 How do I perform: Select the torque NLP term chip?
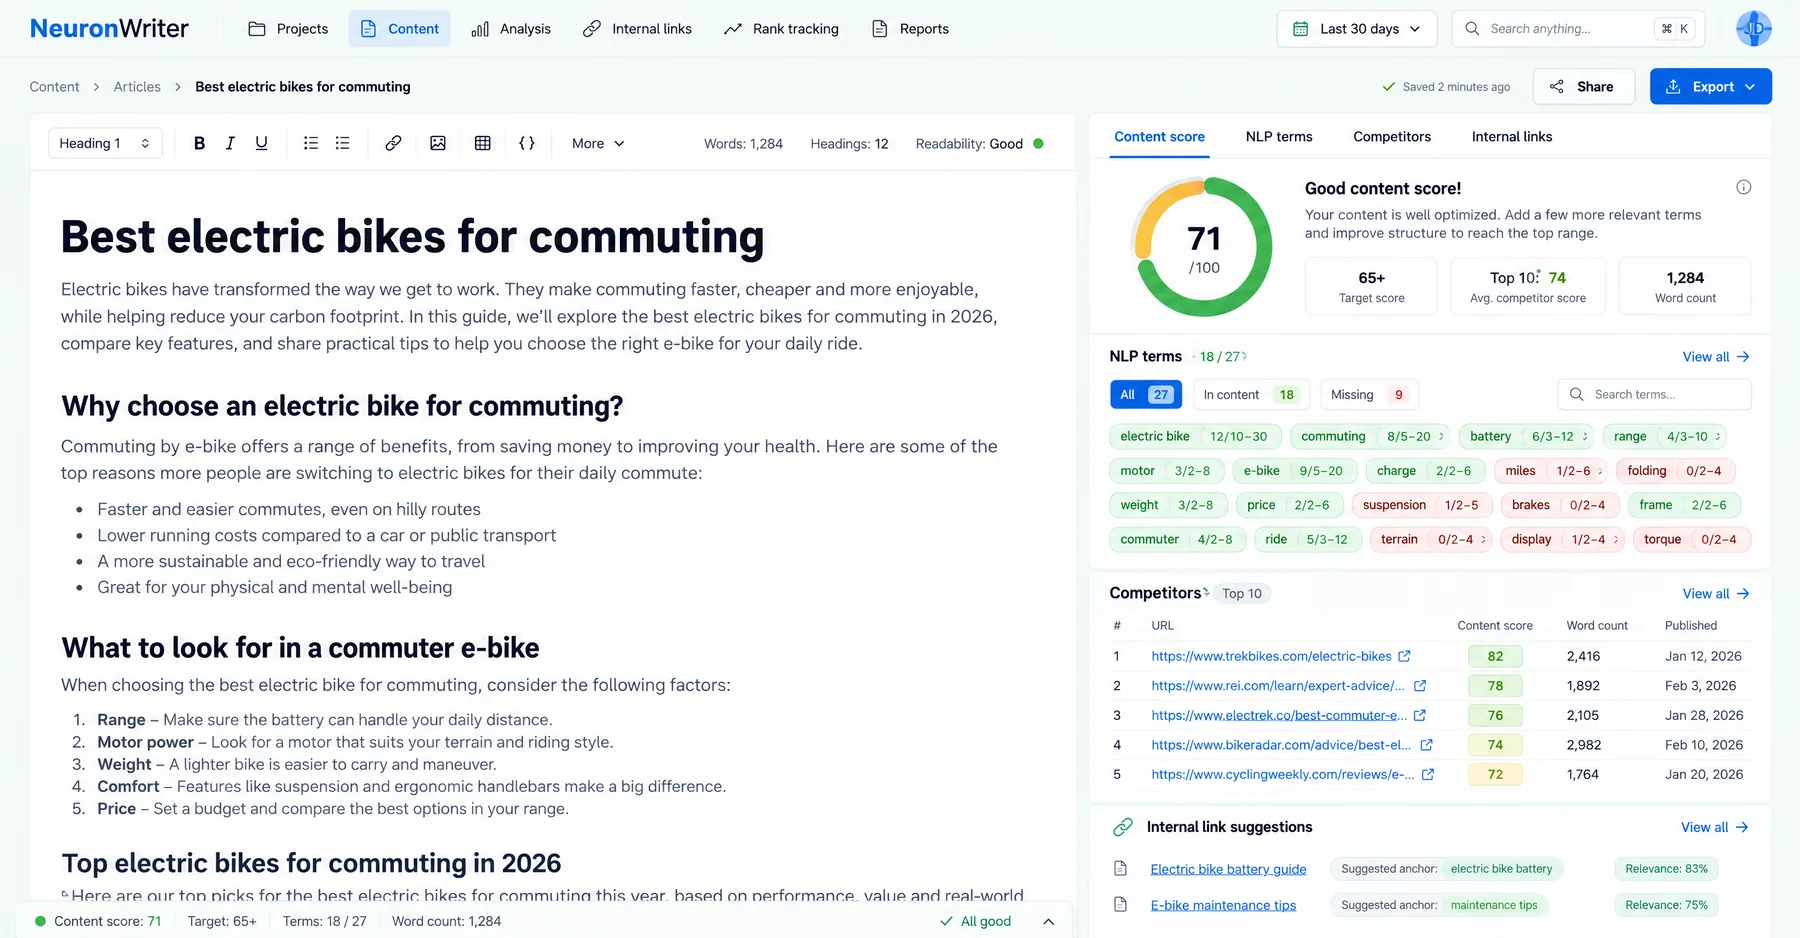(1691, 539)
